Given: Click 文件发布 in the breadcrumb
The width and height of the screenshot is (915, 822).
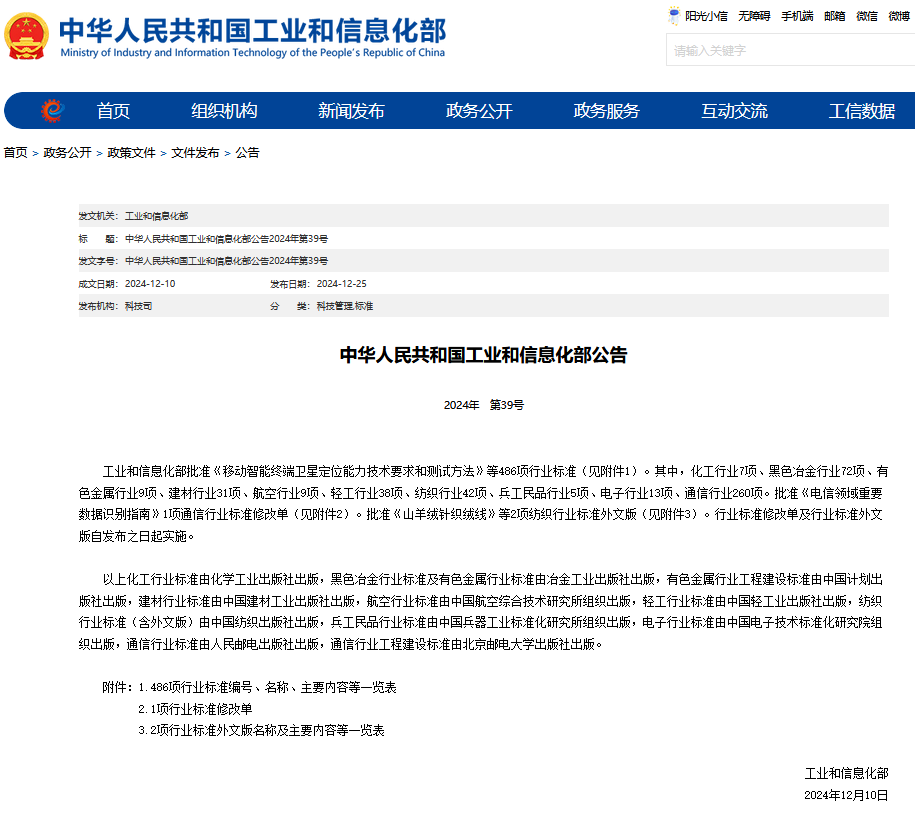Looking at the screenshot, I should [x=195, y=153].
